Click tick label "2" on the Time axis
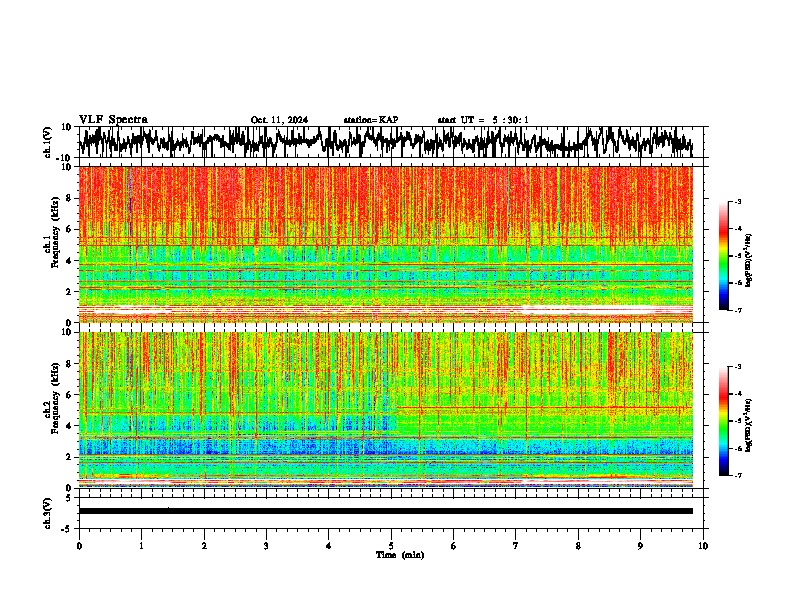Image resolution: width=792 pixels, height=612 pixels. click(204, 546)
